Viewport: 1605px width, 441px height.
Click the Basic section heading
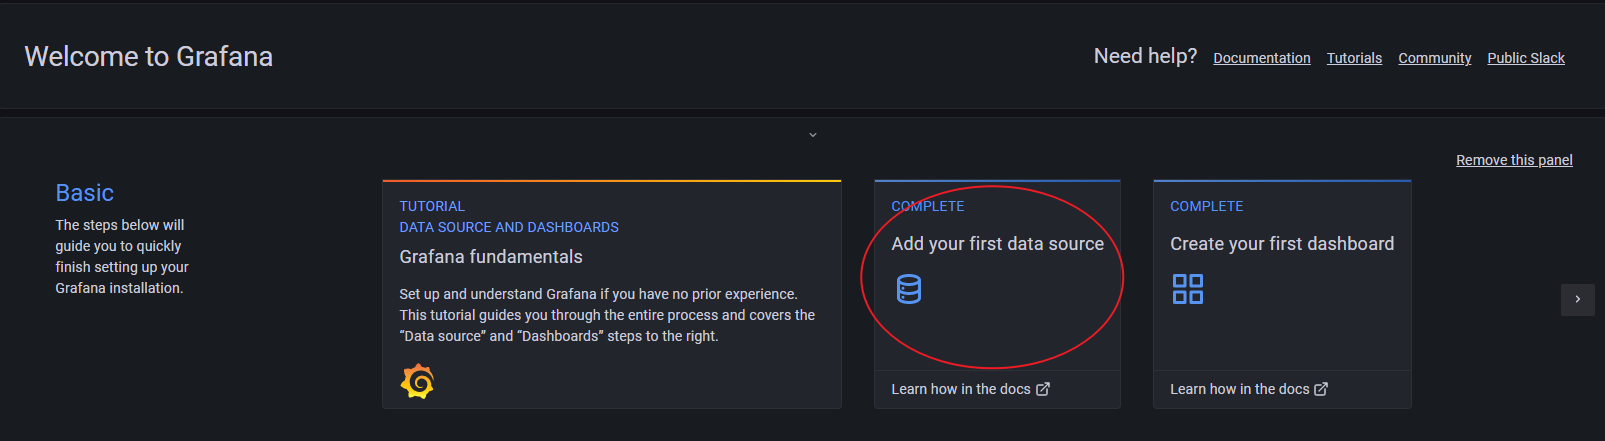[x=84, y=193]
